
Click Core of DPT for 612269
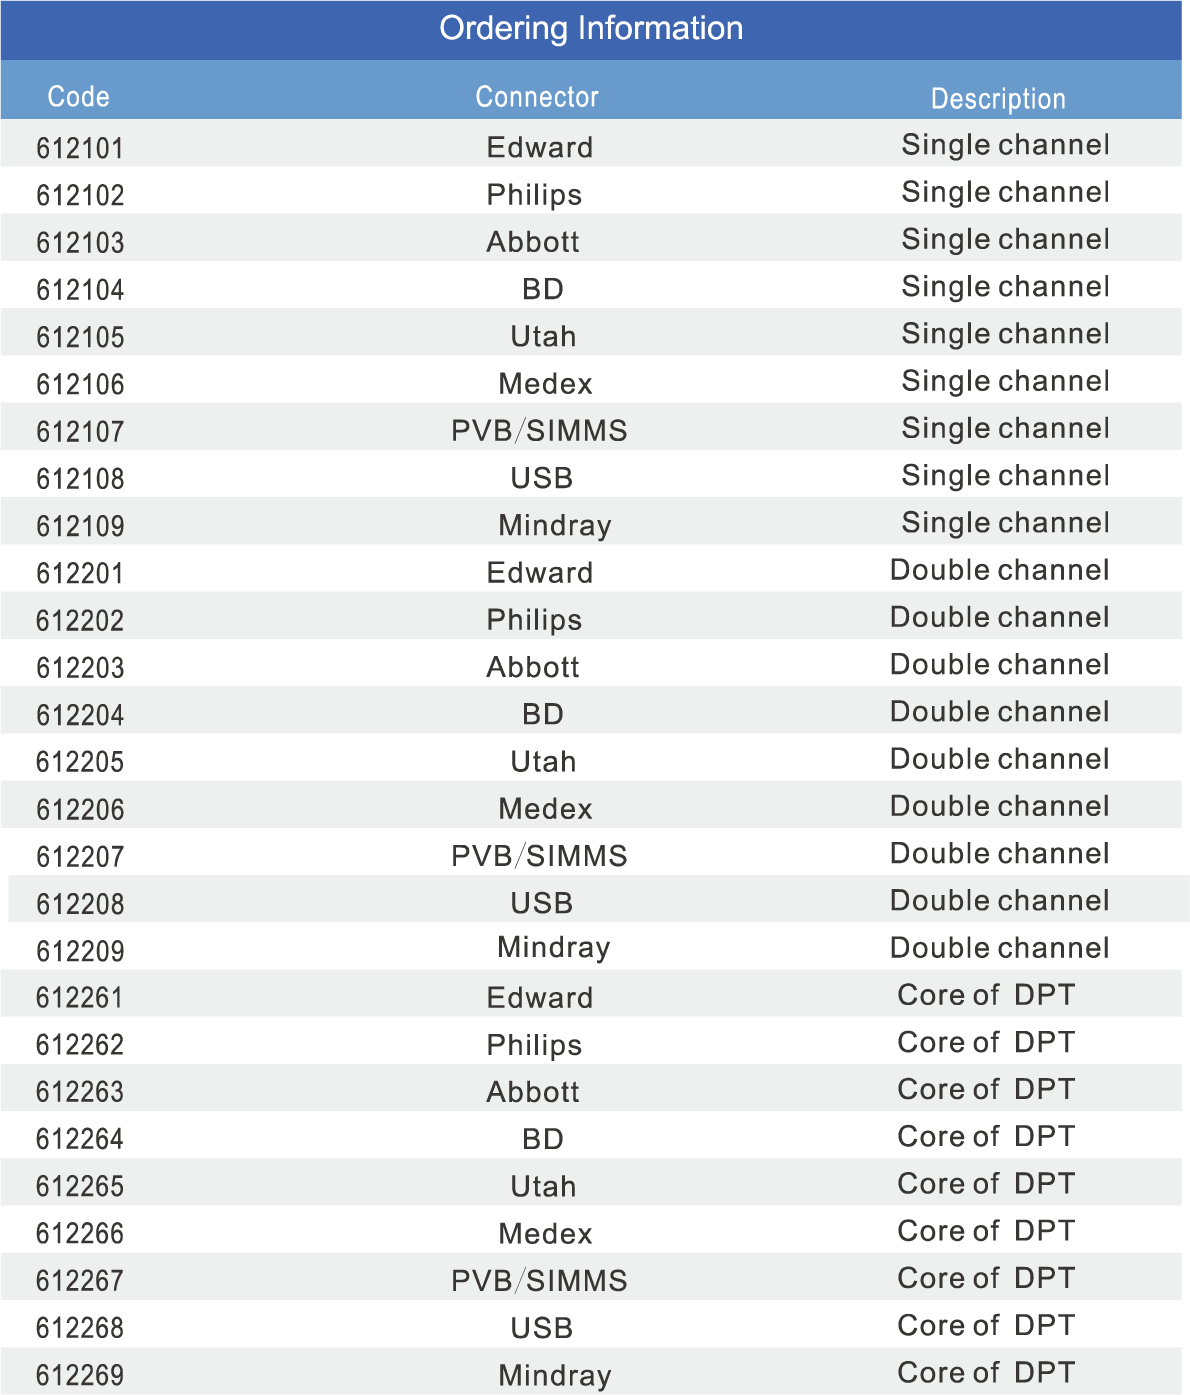(986, 1373)
